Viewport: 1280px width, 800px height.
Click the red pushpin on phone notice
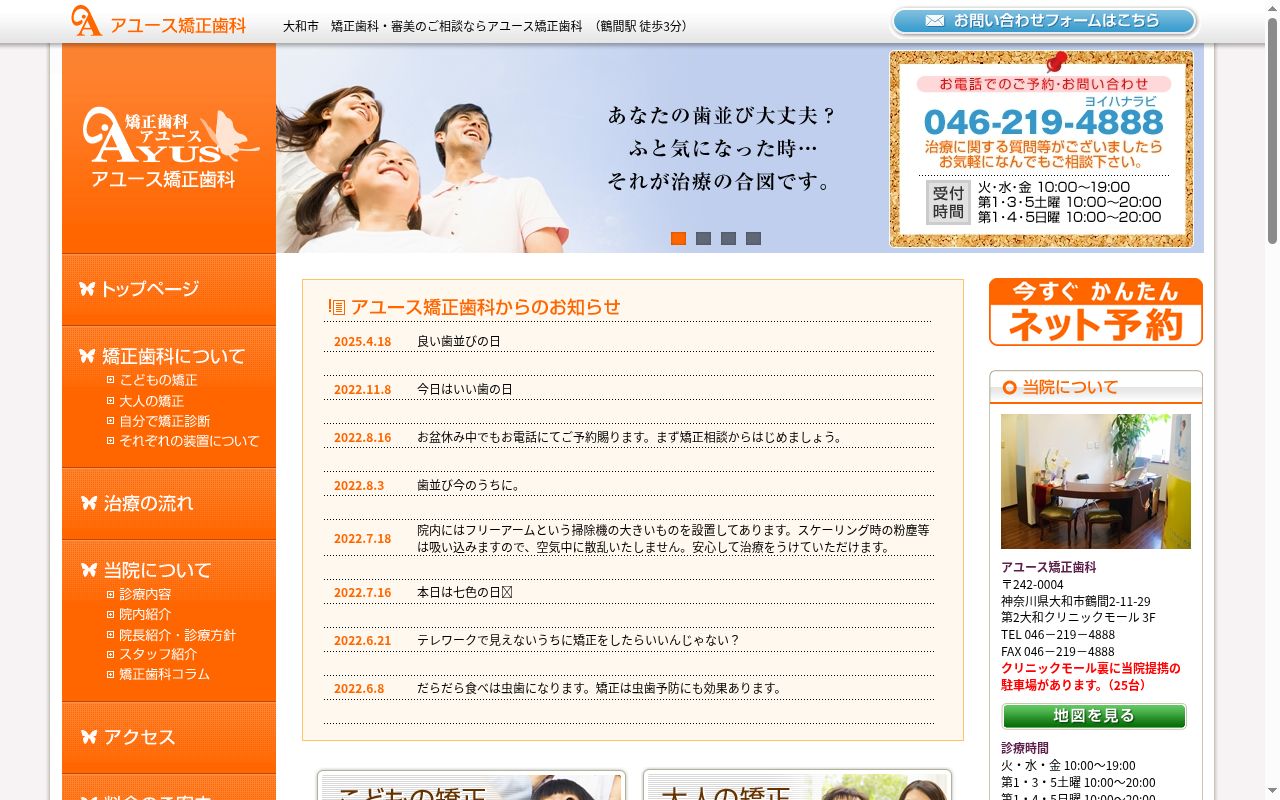pos(1055,62)
